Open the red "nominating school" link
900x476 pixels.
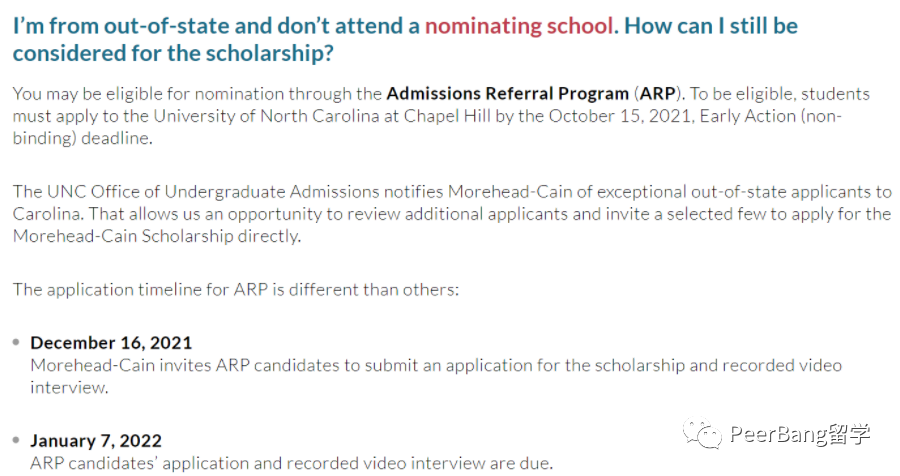point(519,26)
